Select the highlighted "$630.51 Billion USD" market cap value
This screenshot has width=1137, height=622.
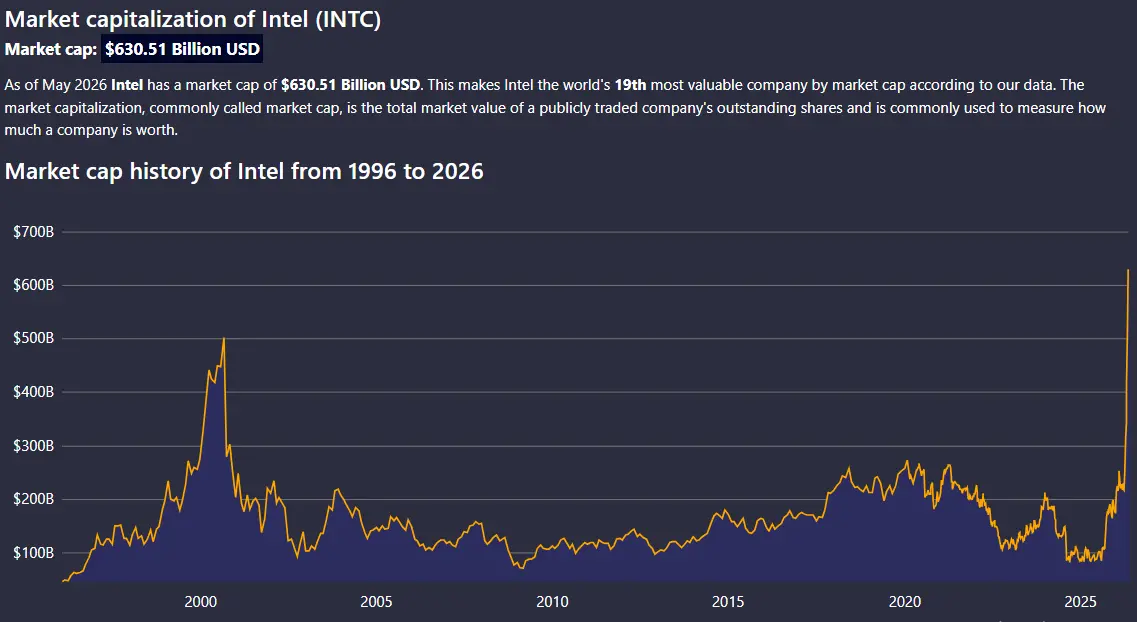[182, 49]
